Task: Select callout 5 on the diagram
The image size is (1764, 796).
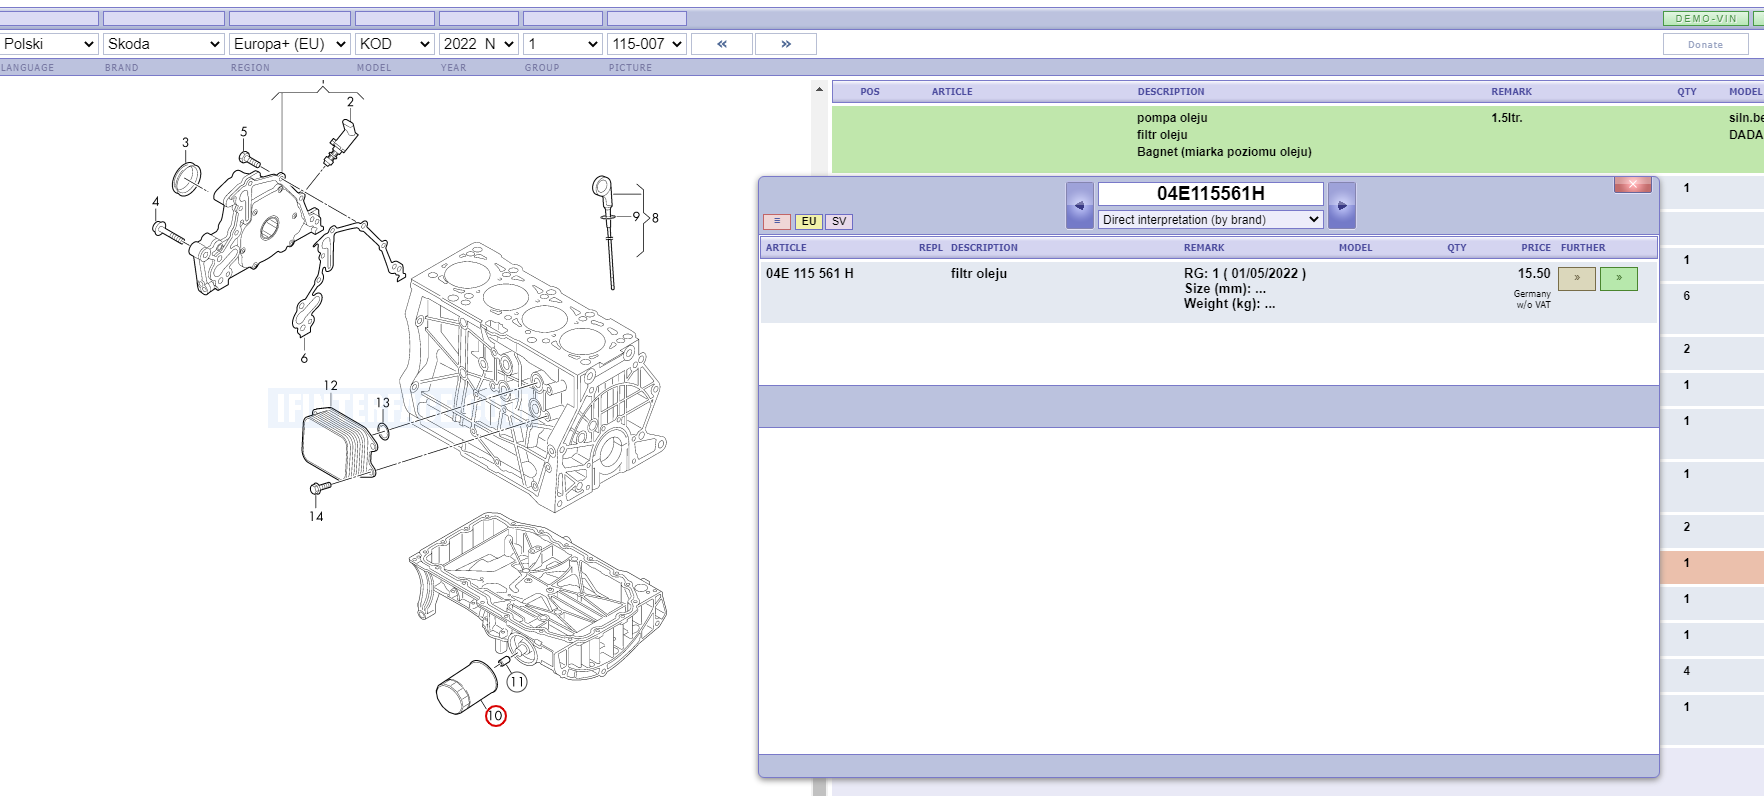Action: pos(243,132)
